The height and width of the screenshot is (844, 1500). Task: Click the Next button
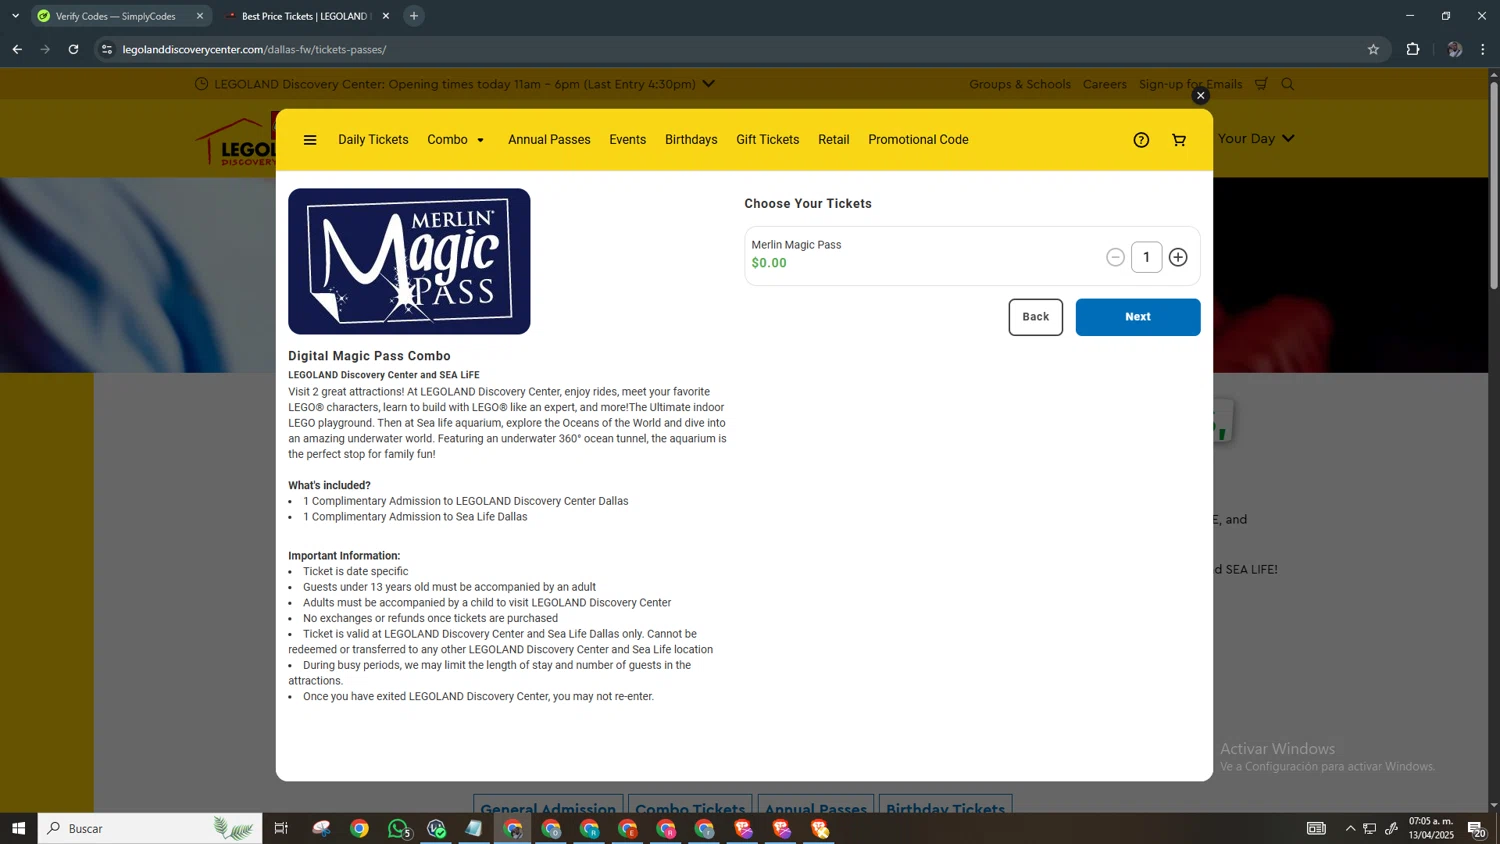click(x=1138, y=317)
